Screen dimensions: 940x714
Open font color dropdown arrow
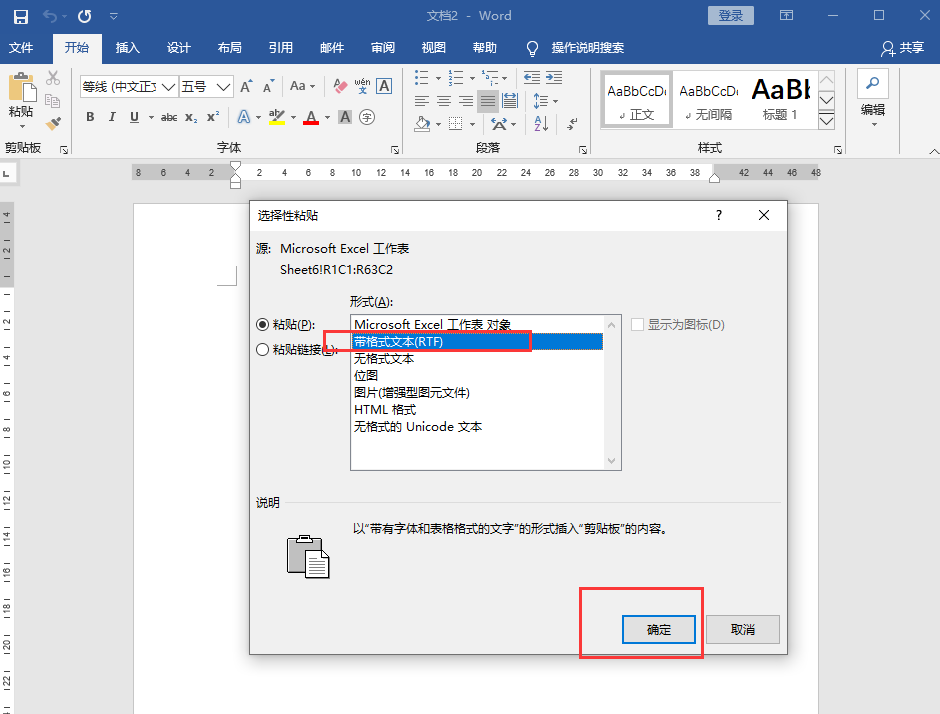click(327, 118)
